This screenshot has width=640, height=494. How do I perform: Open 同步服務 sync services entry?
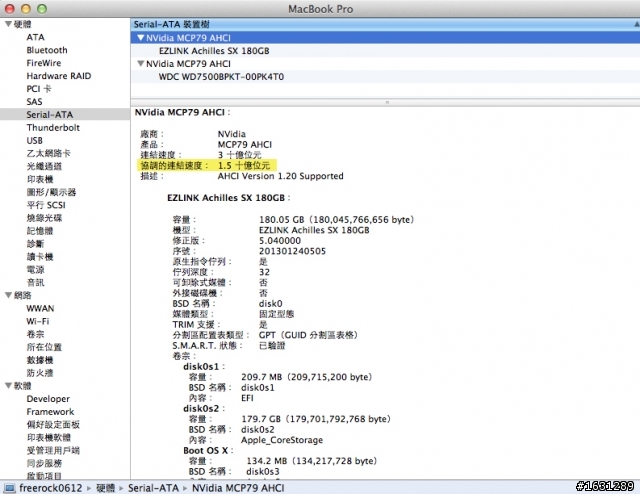tap(44, 463)
